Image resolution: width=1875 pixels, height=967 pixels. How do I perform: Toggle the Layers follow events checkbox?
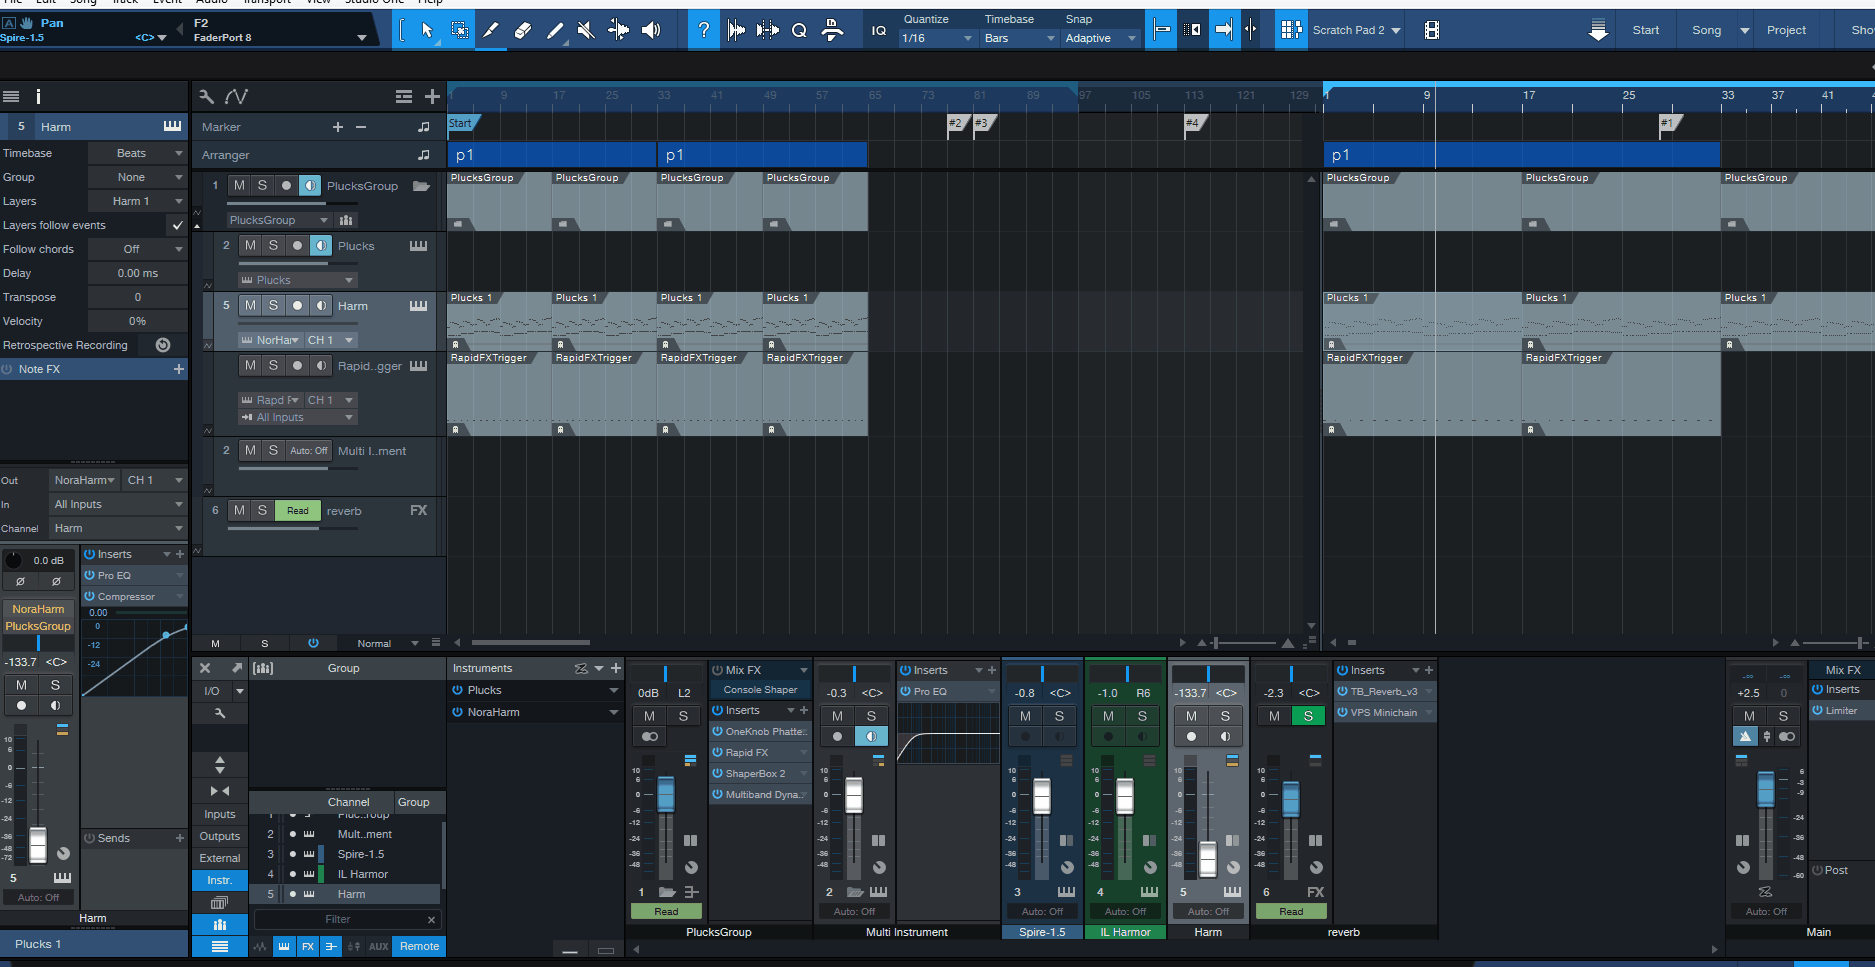(x=177, y=225)
